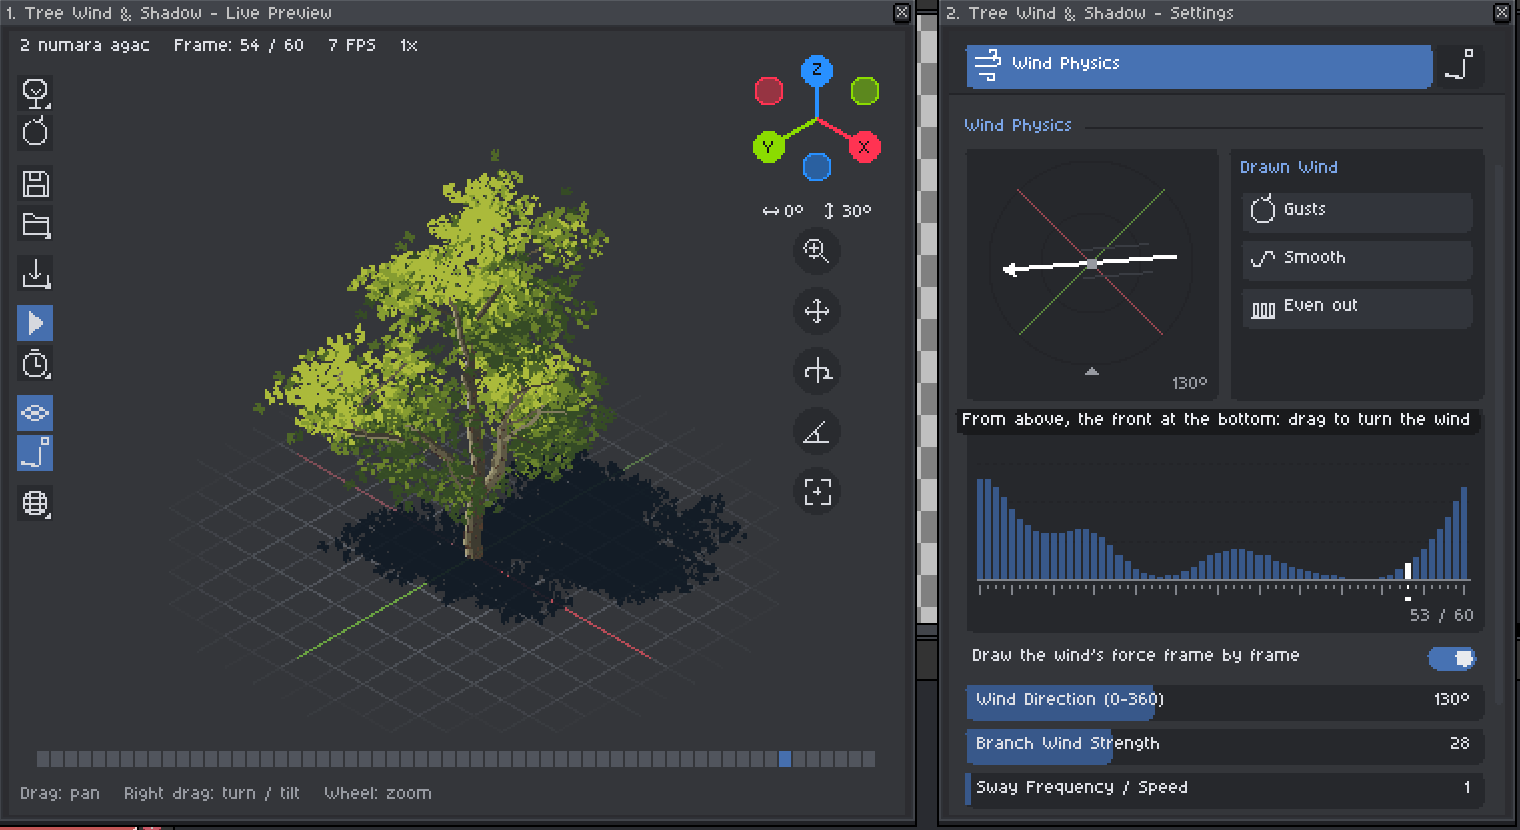Click the tilt angle icon

click(x=817, y=432)
